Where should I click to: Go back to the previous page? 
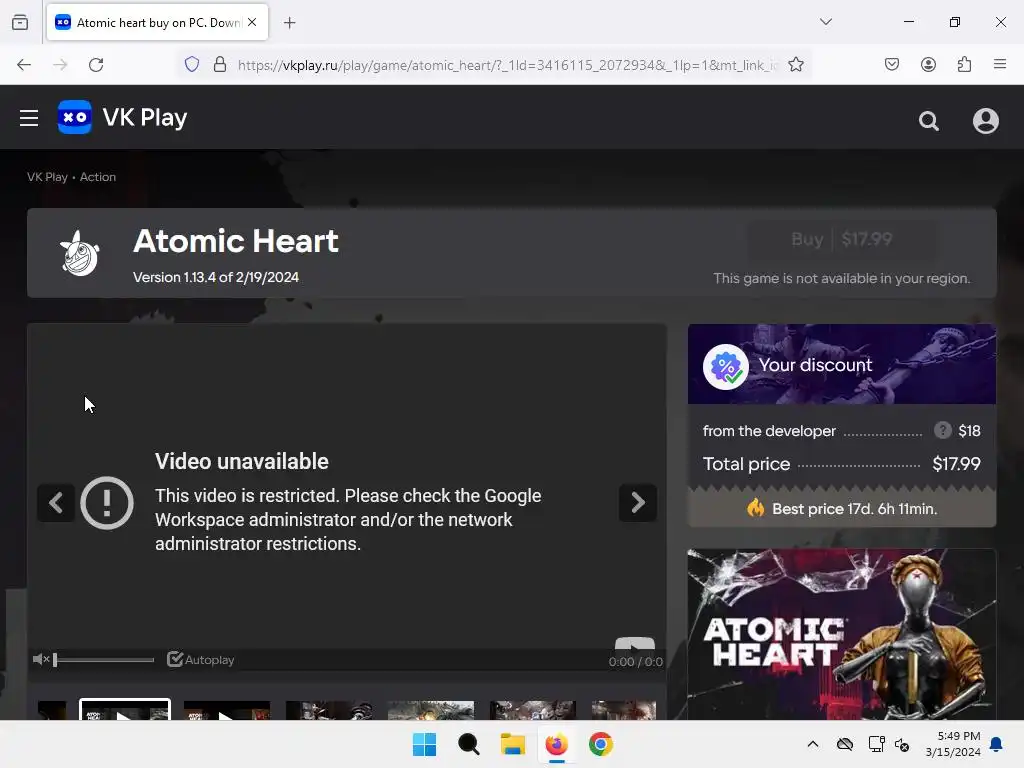tap(24, 65)
